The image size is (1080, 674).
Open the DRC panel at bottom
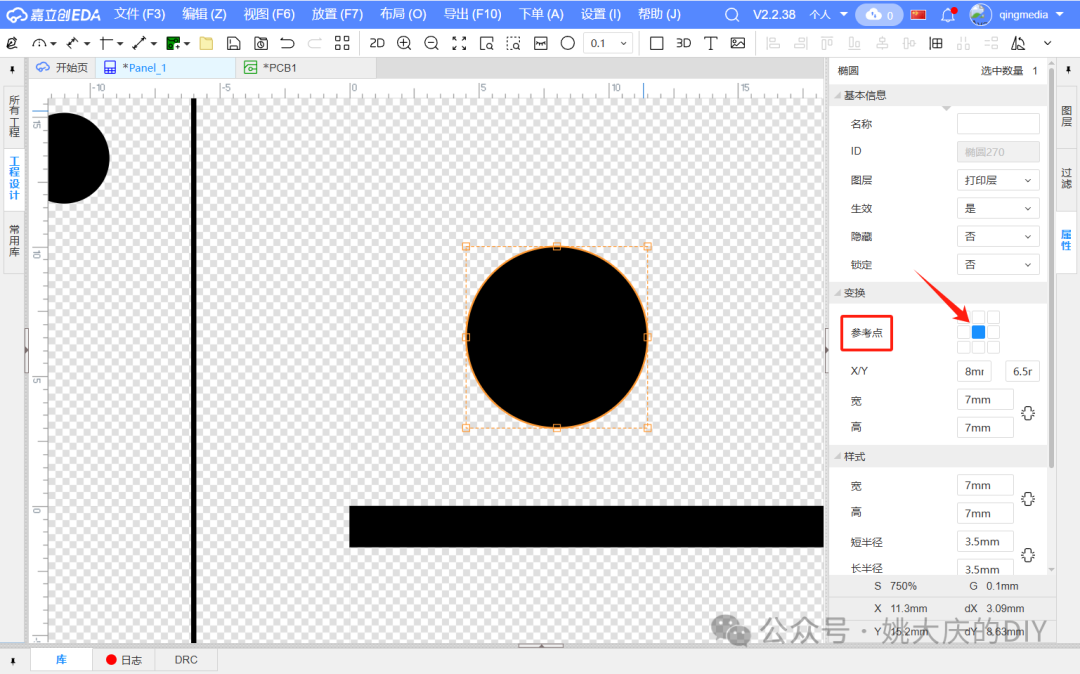pos(186,660)
